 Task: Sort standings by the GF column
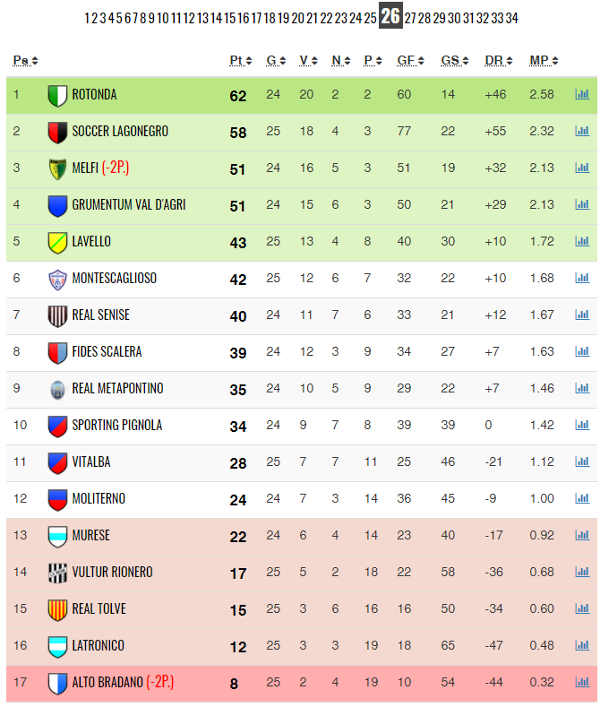[410, 60]
